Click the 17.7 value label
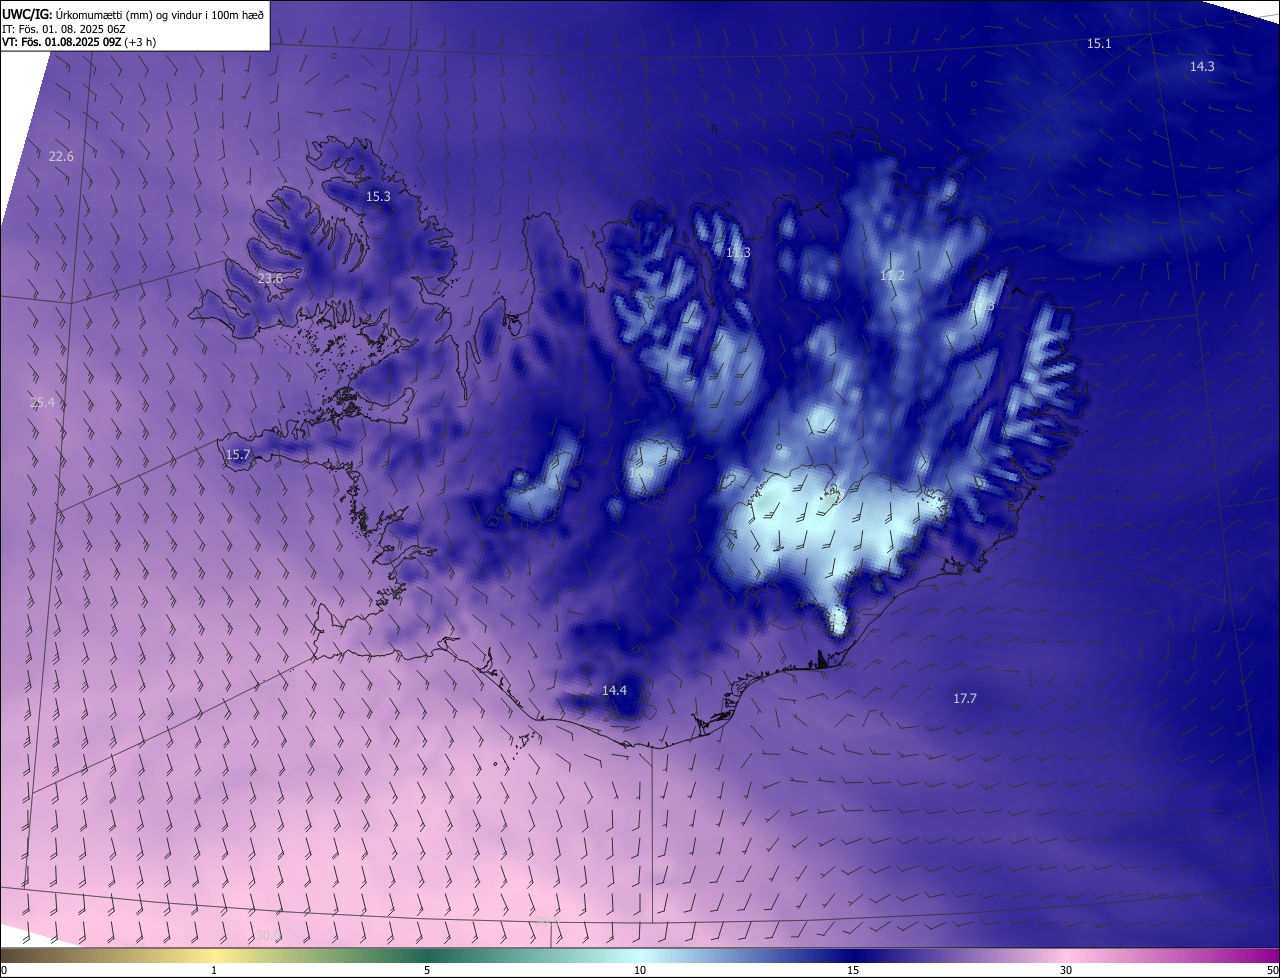The height and width of the screenshot is (978, 1280). tap(964, 699)
